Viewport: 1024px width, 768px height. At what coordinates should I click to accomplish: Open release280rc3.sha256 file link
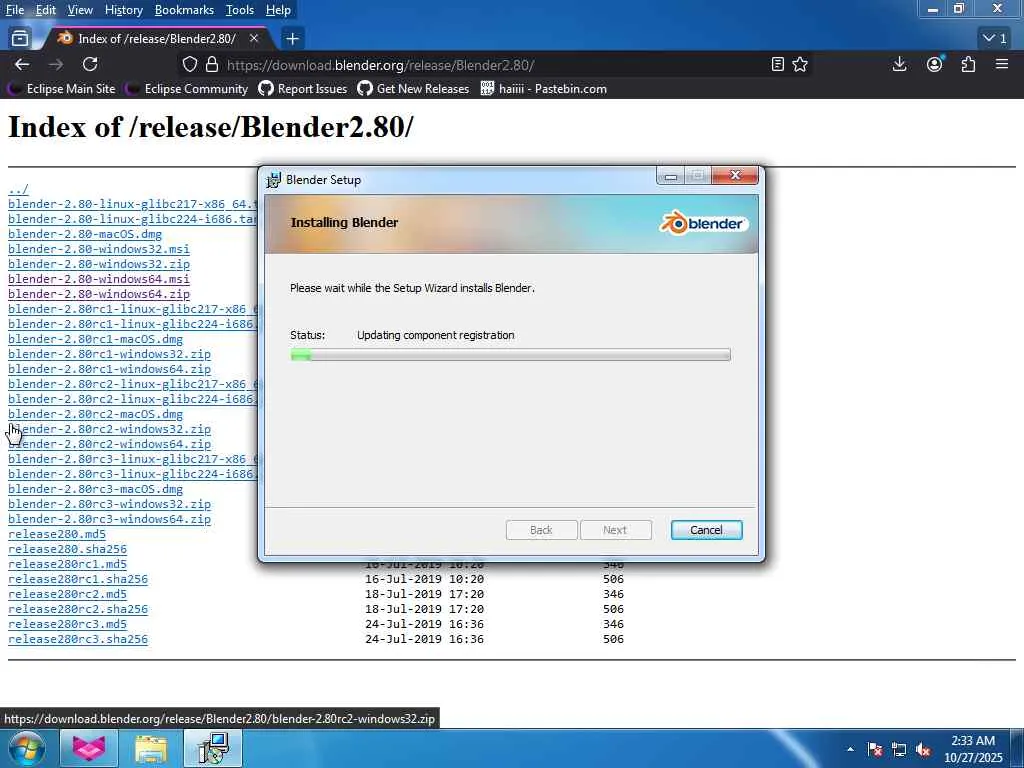point(78,639)
